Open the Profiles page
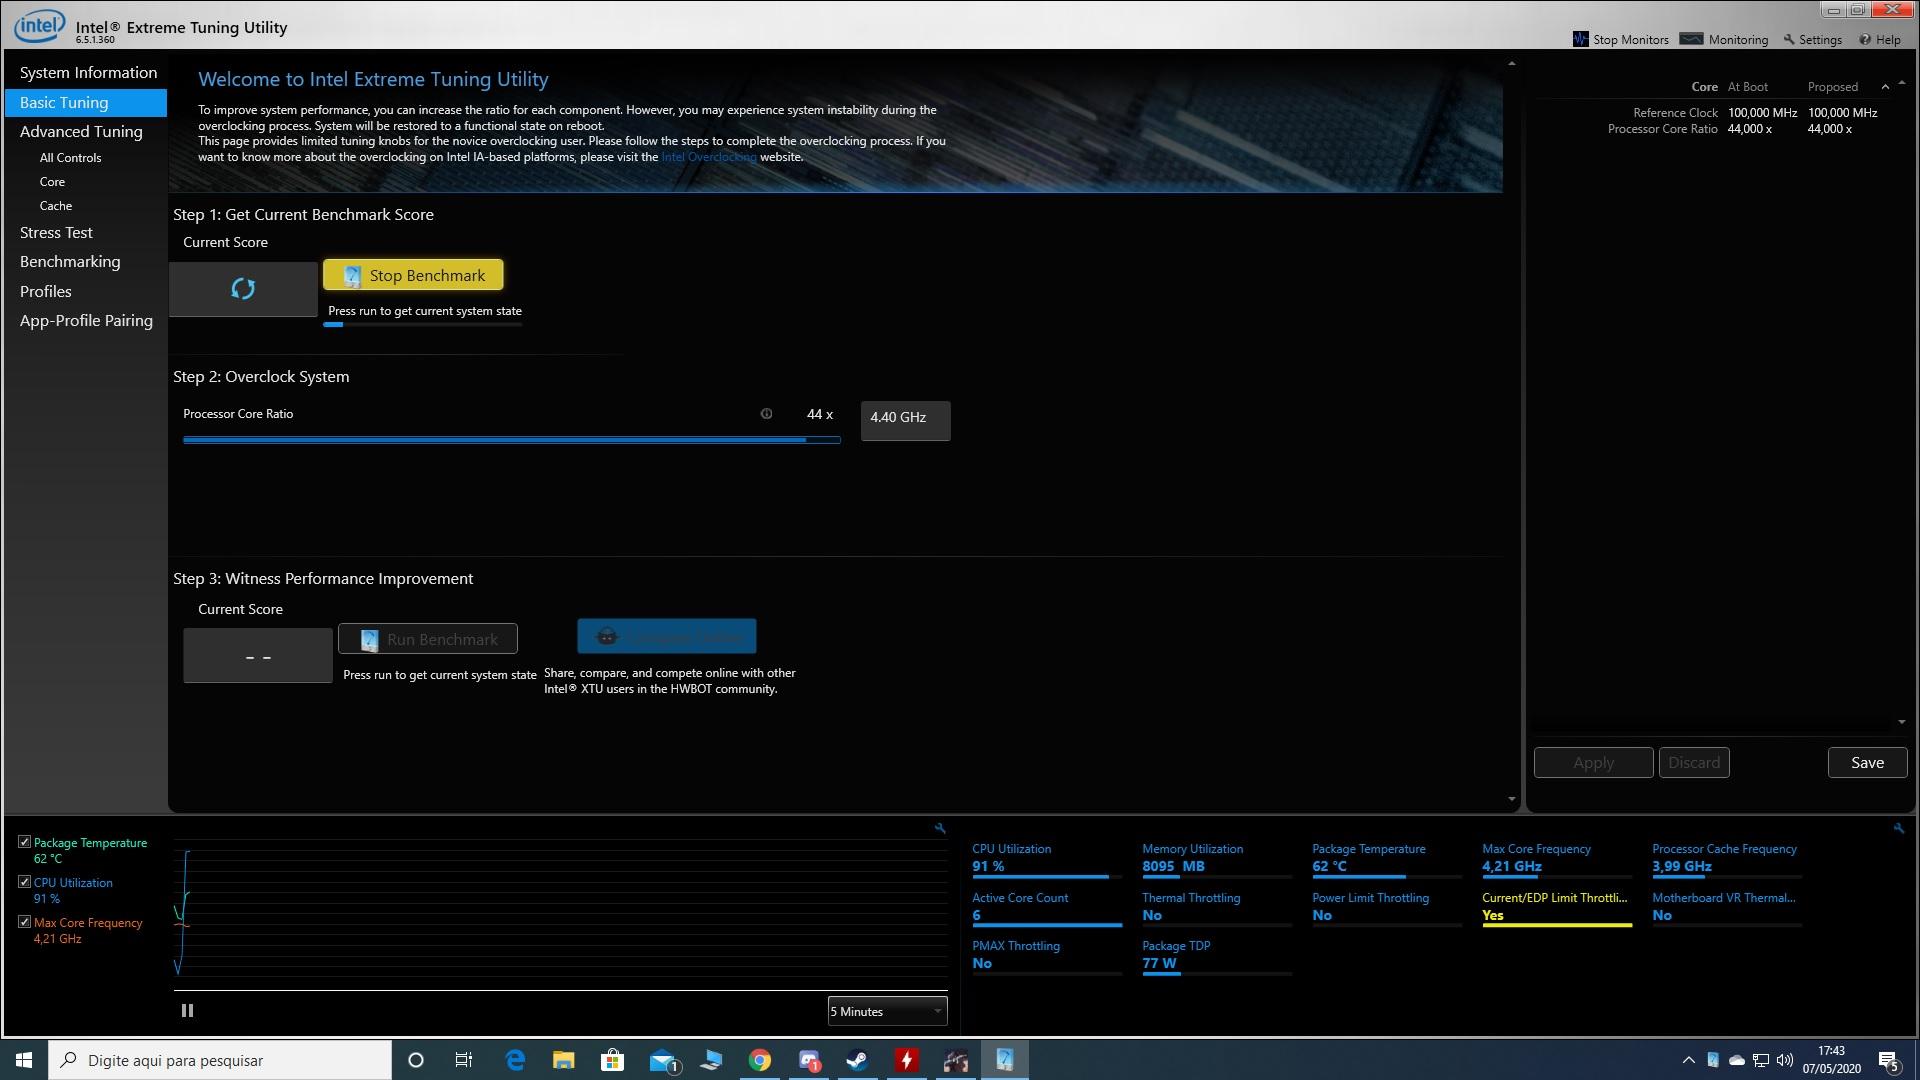This screenshot has height=1080, width=1920. click(46, 292)
